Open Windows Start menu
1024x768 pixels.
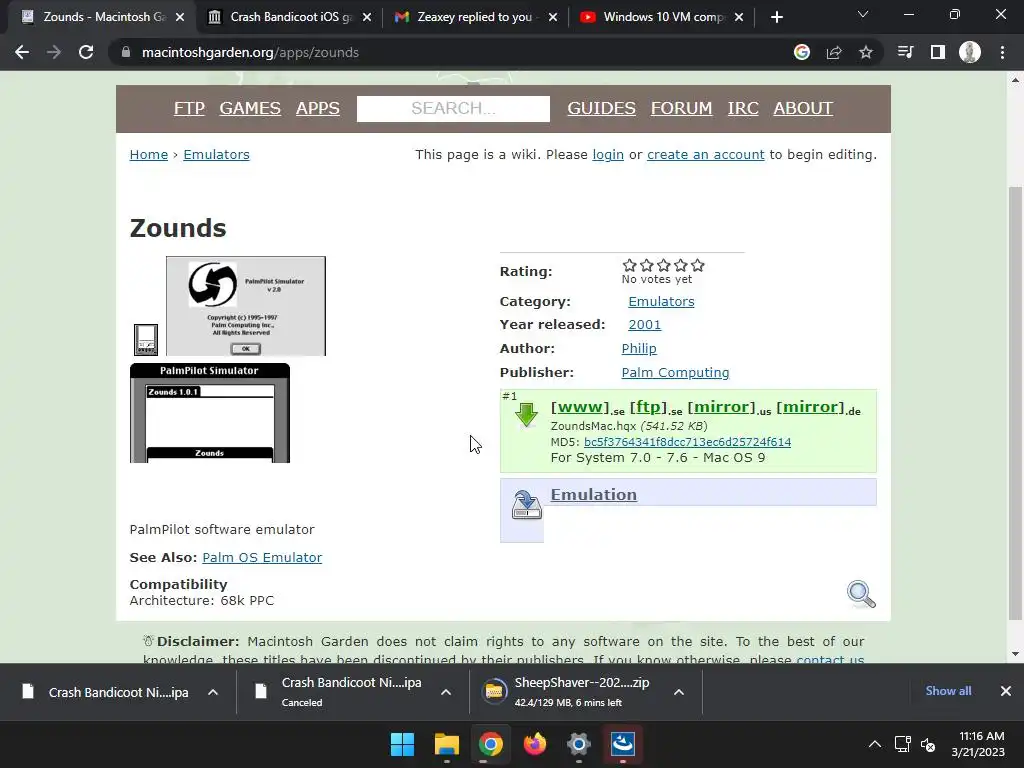pos(402,744)
